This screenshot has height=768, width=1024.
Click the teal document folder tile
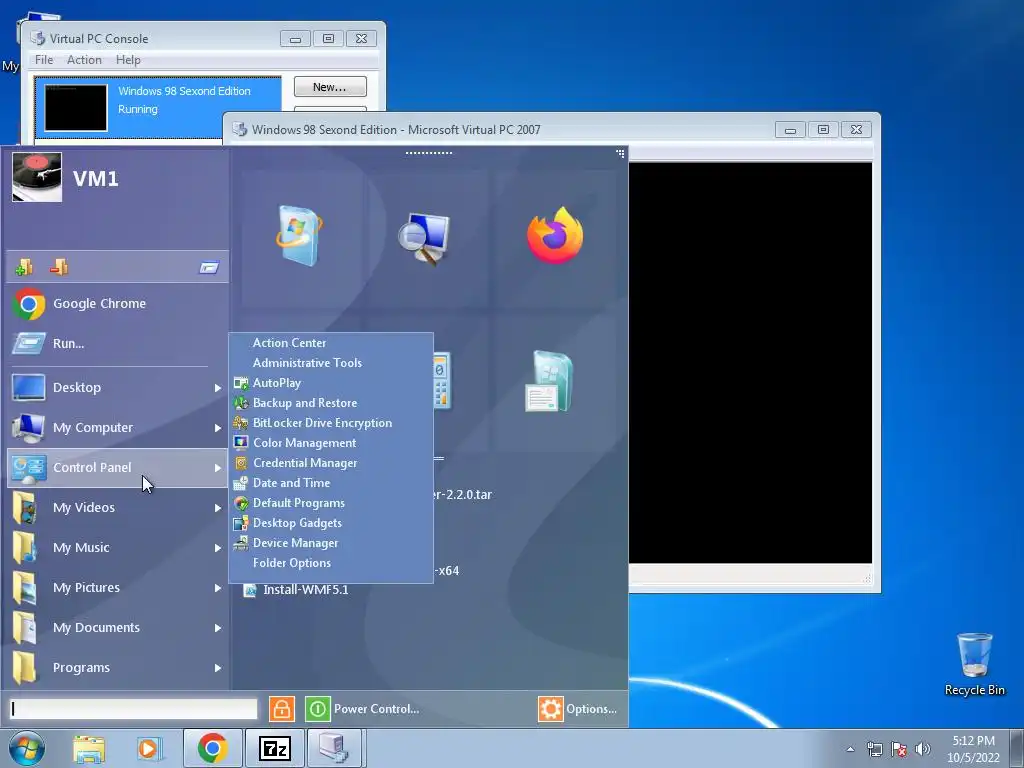tap(549, 382)
